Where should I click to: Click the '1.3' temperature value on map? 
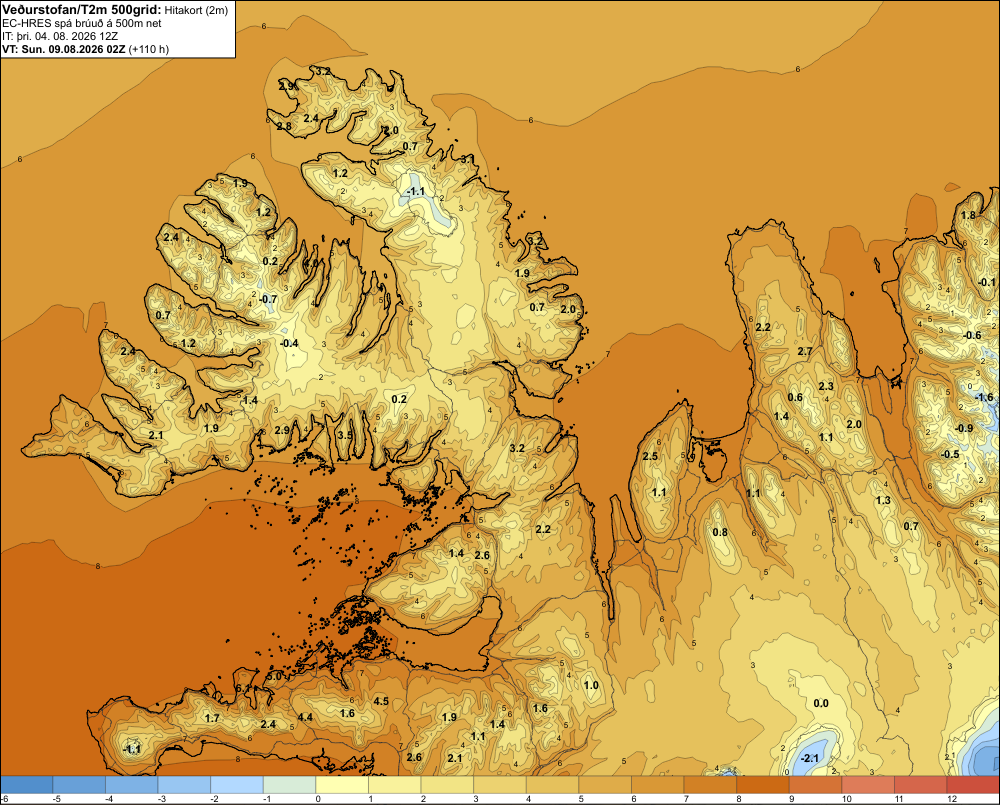tap(883, 500)
